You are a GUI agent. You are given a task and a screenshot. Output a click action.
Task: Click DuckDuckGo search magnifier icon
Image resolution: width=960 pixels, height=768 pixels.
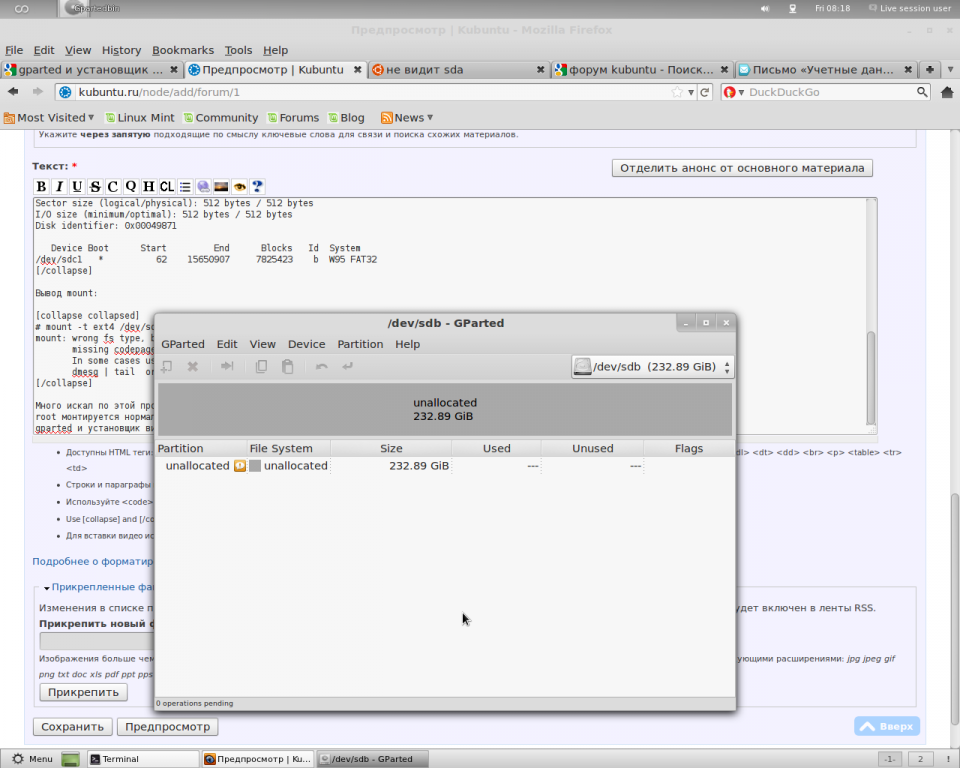tap(922, 92)
